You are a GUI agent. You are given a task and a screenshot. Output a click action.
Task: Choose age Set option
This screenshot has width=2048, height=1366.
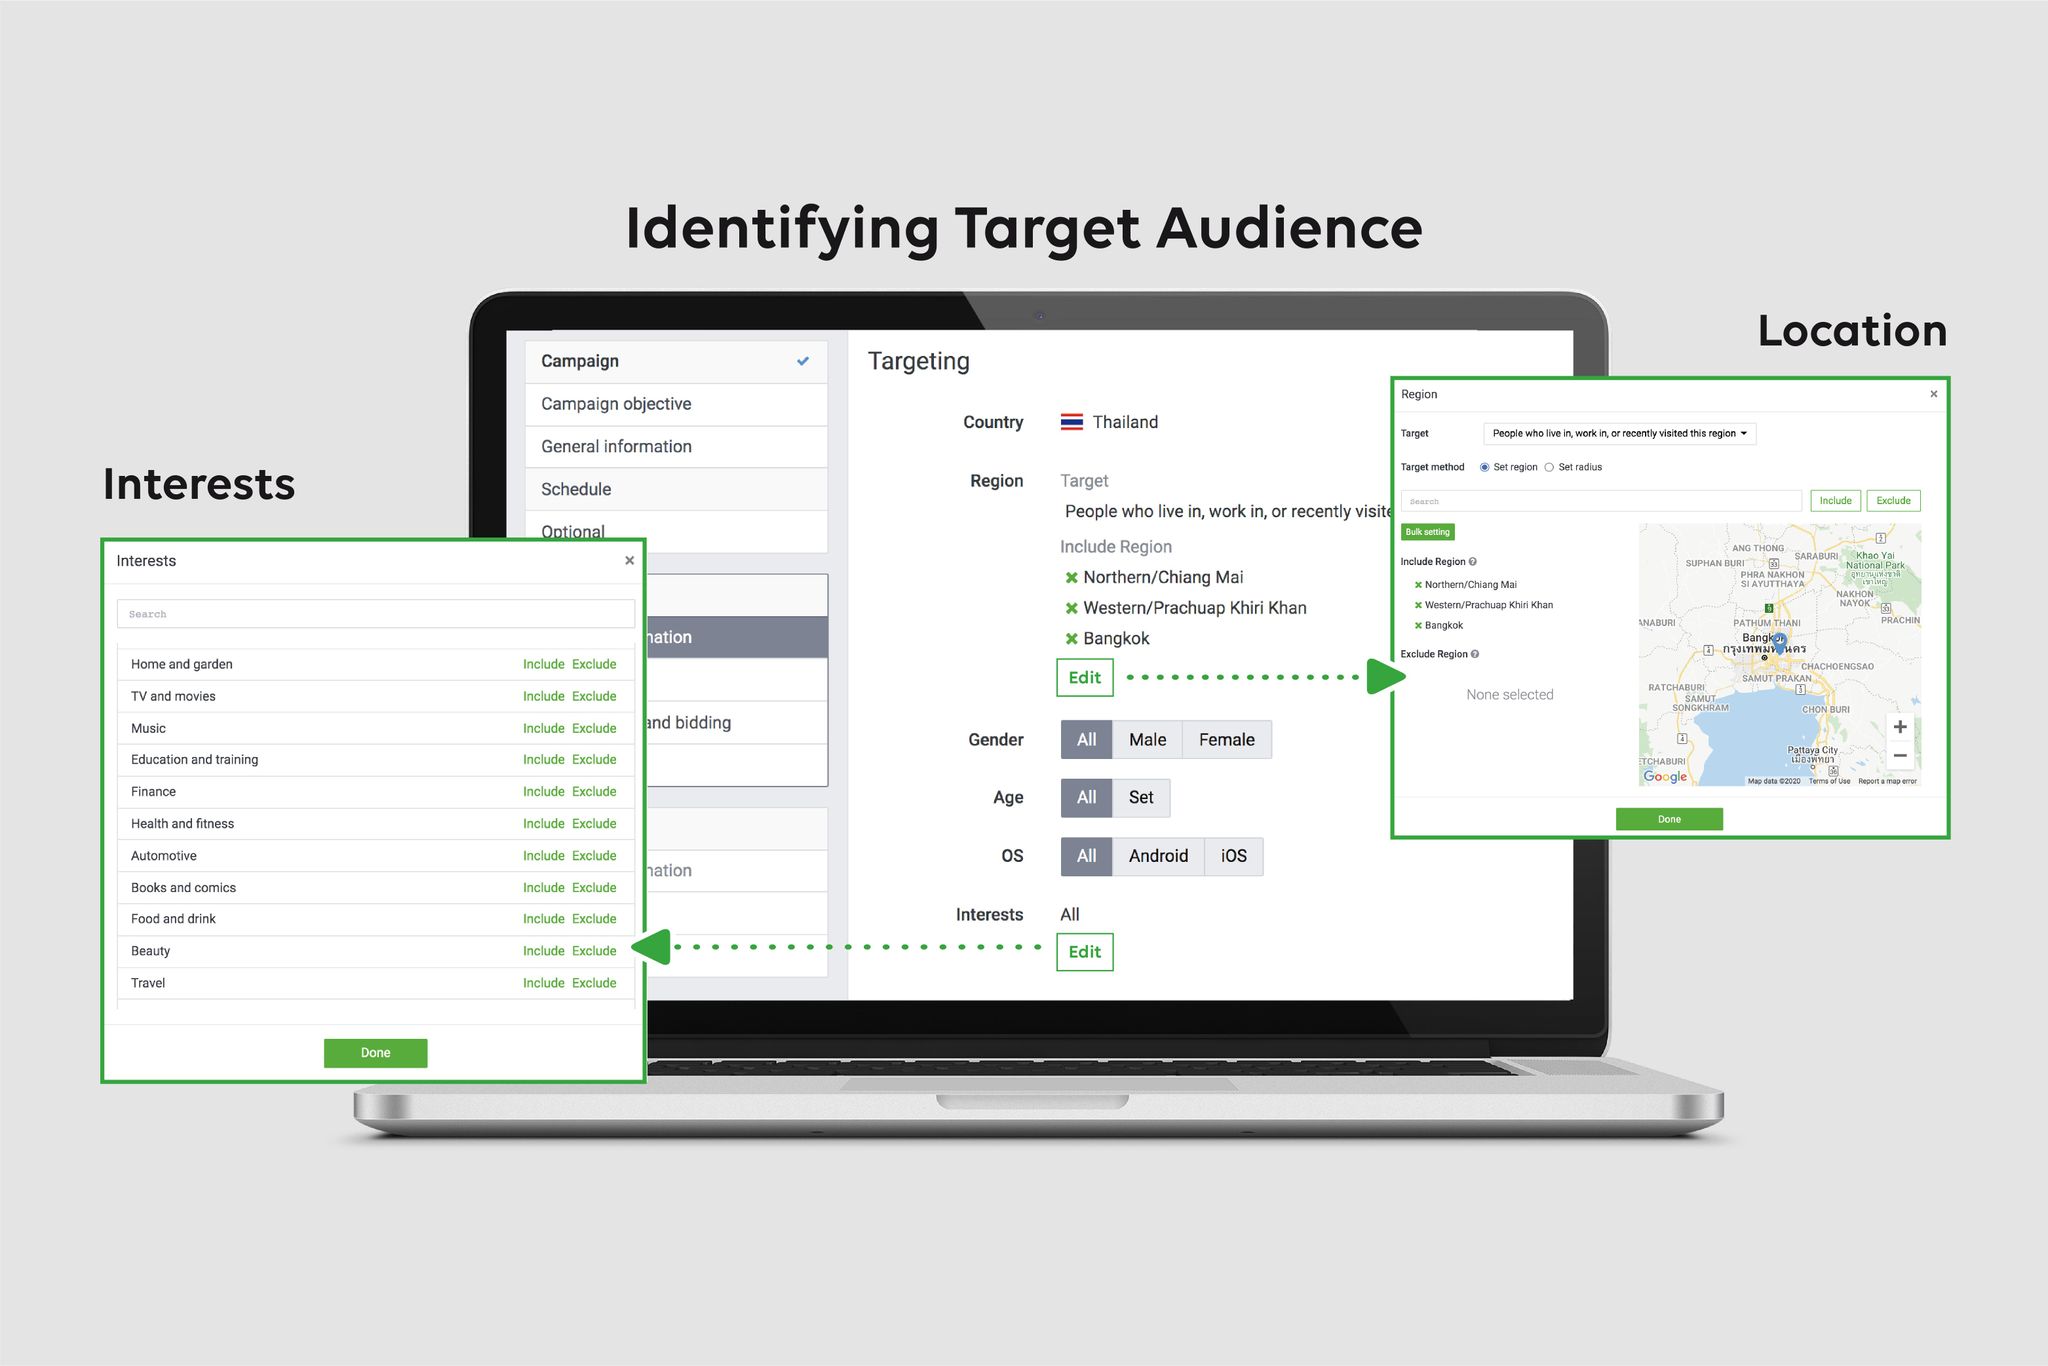coord(1141,798)
